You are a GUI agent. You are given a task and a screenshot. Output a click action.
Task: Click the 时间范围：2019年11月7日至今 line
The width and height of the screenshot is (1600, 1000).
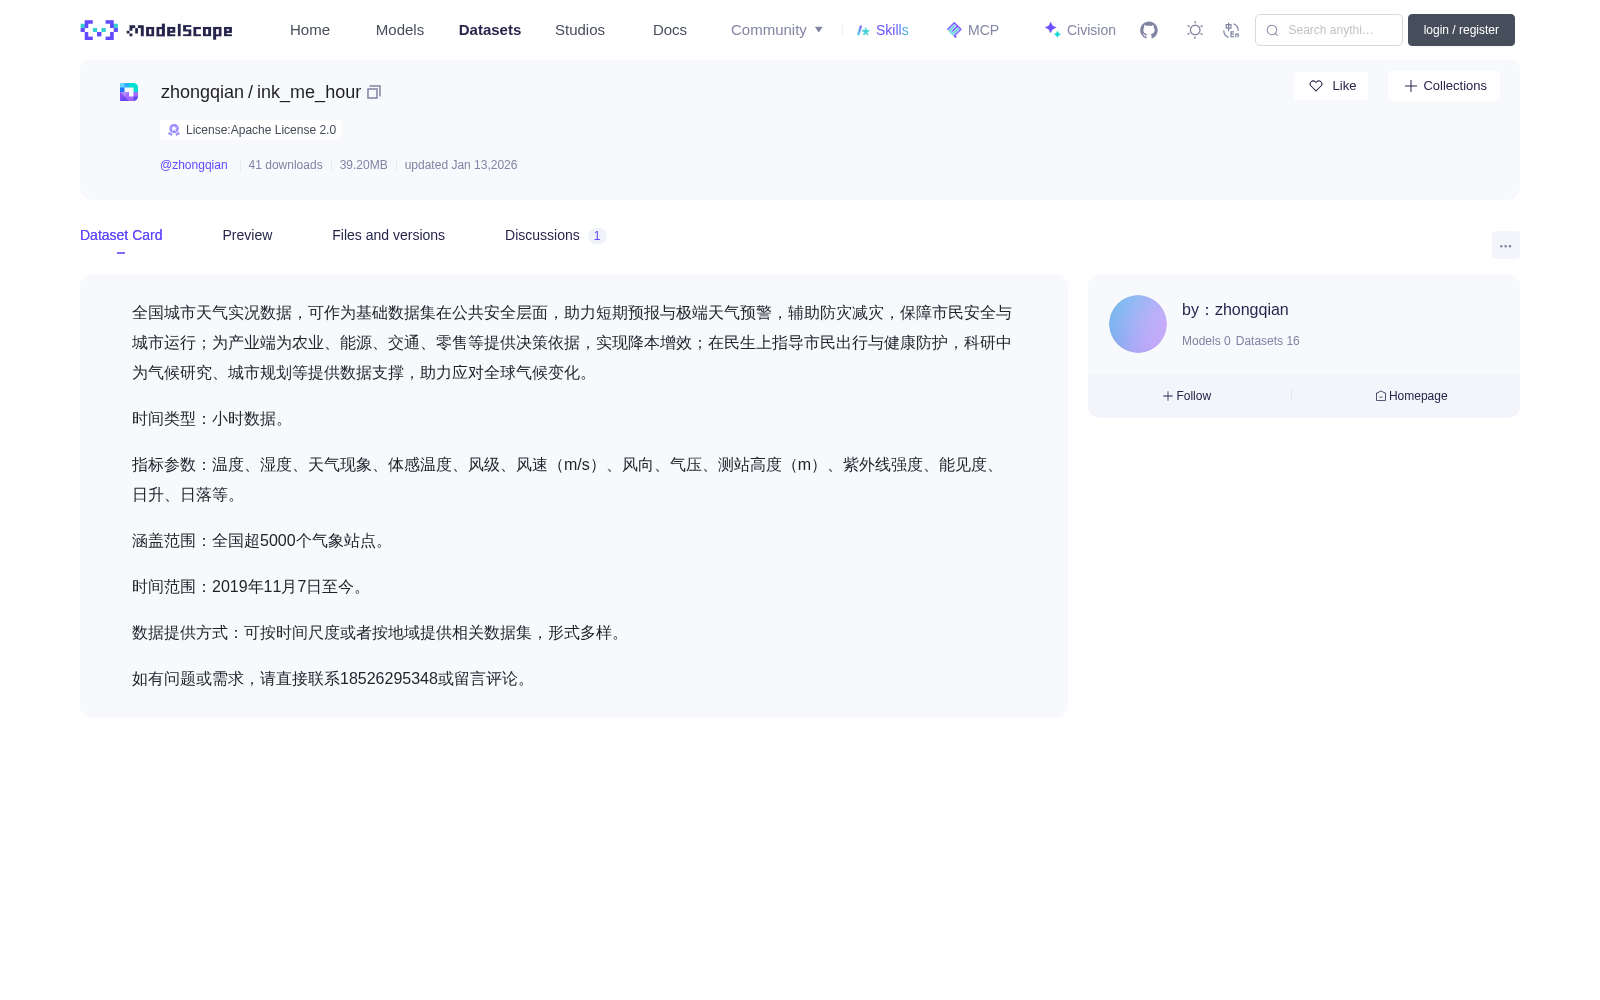pos(251,587)
